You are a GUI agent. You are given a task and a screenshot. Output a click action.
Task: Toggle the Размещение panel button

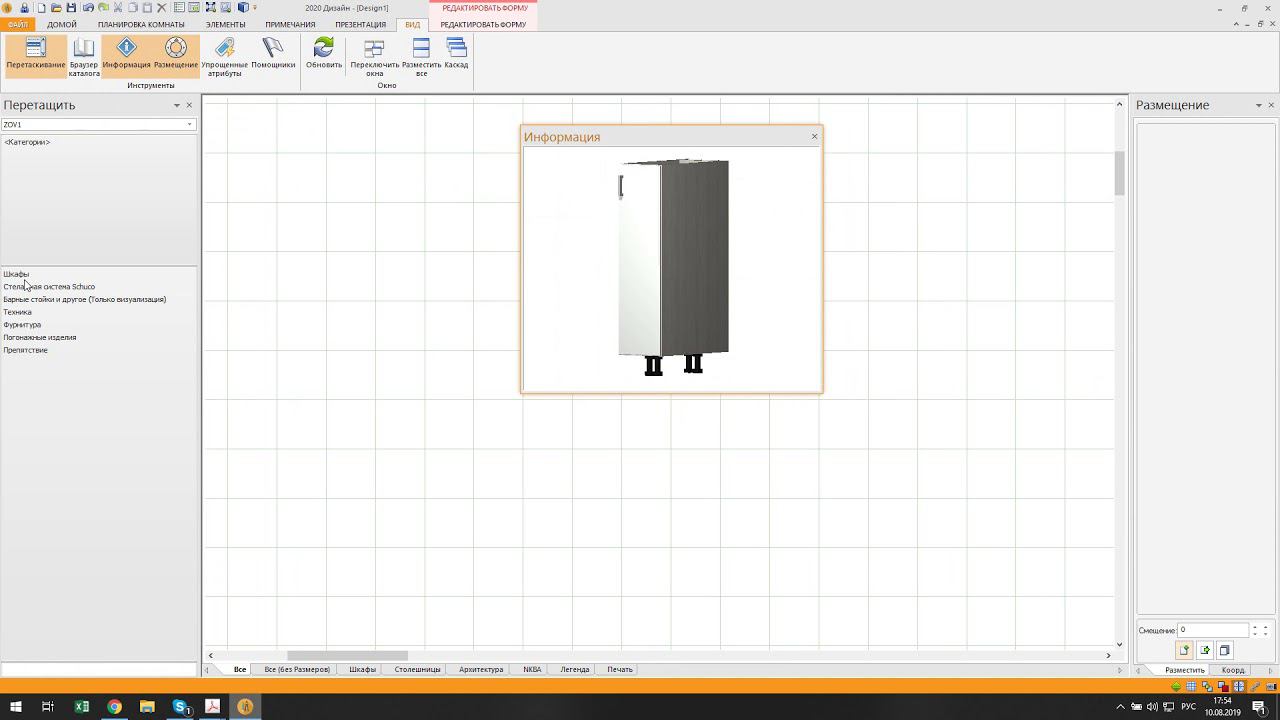point(176,54)
